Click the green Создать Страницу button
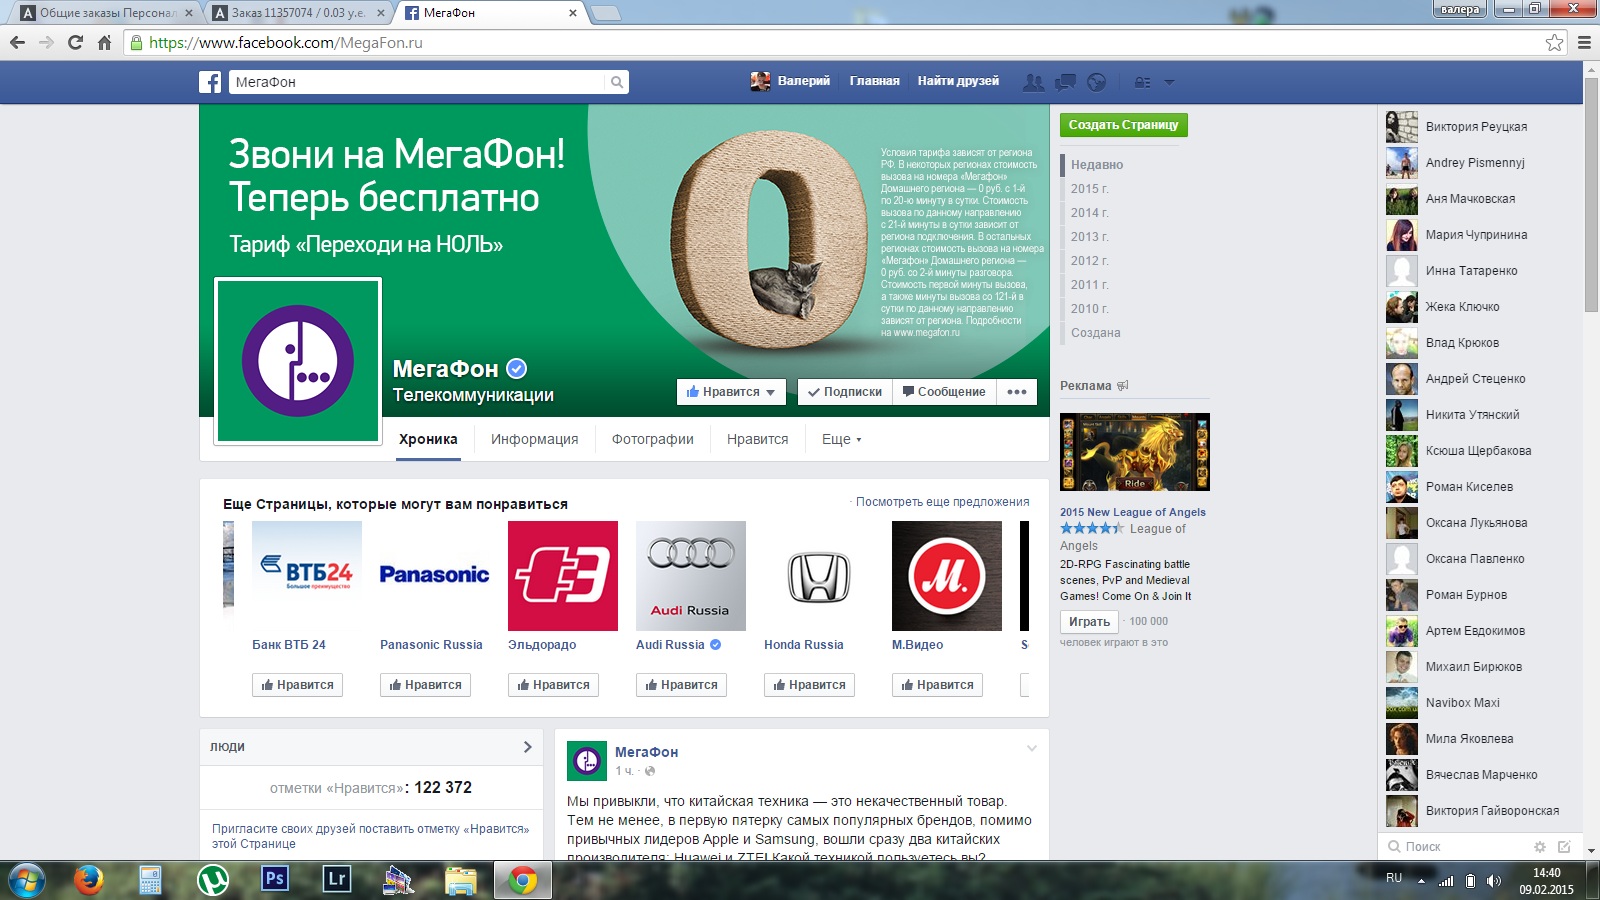 click(1124, 125)
